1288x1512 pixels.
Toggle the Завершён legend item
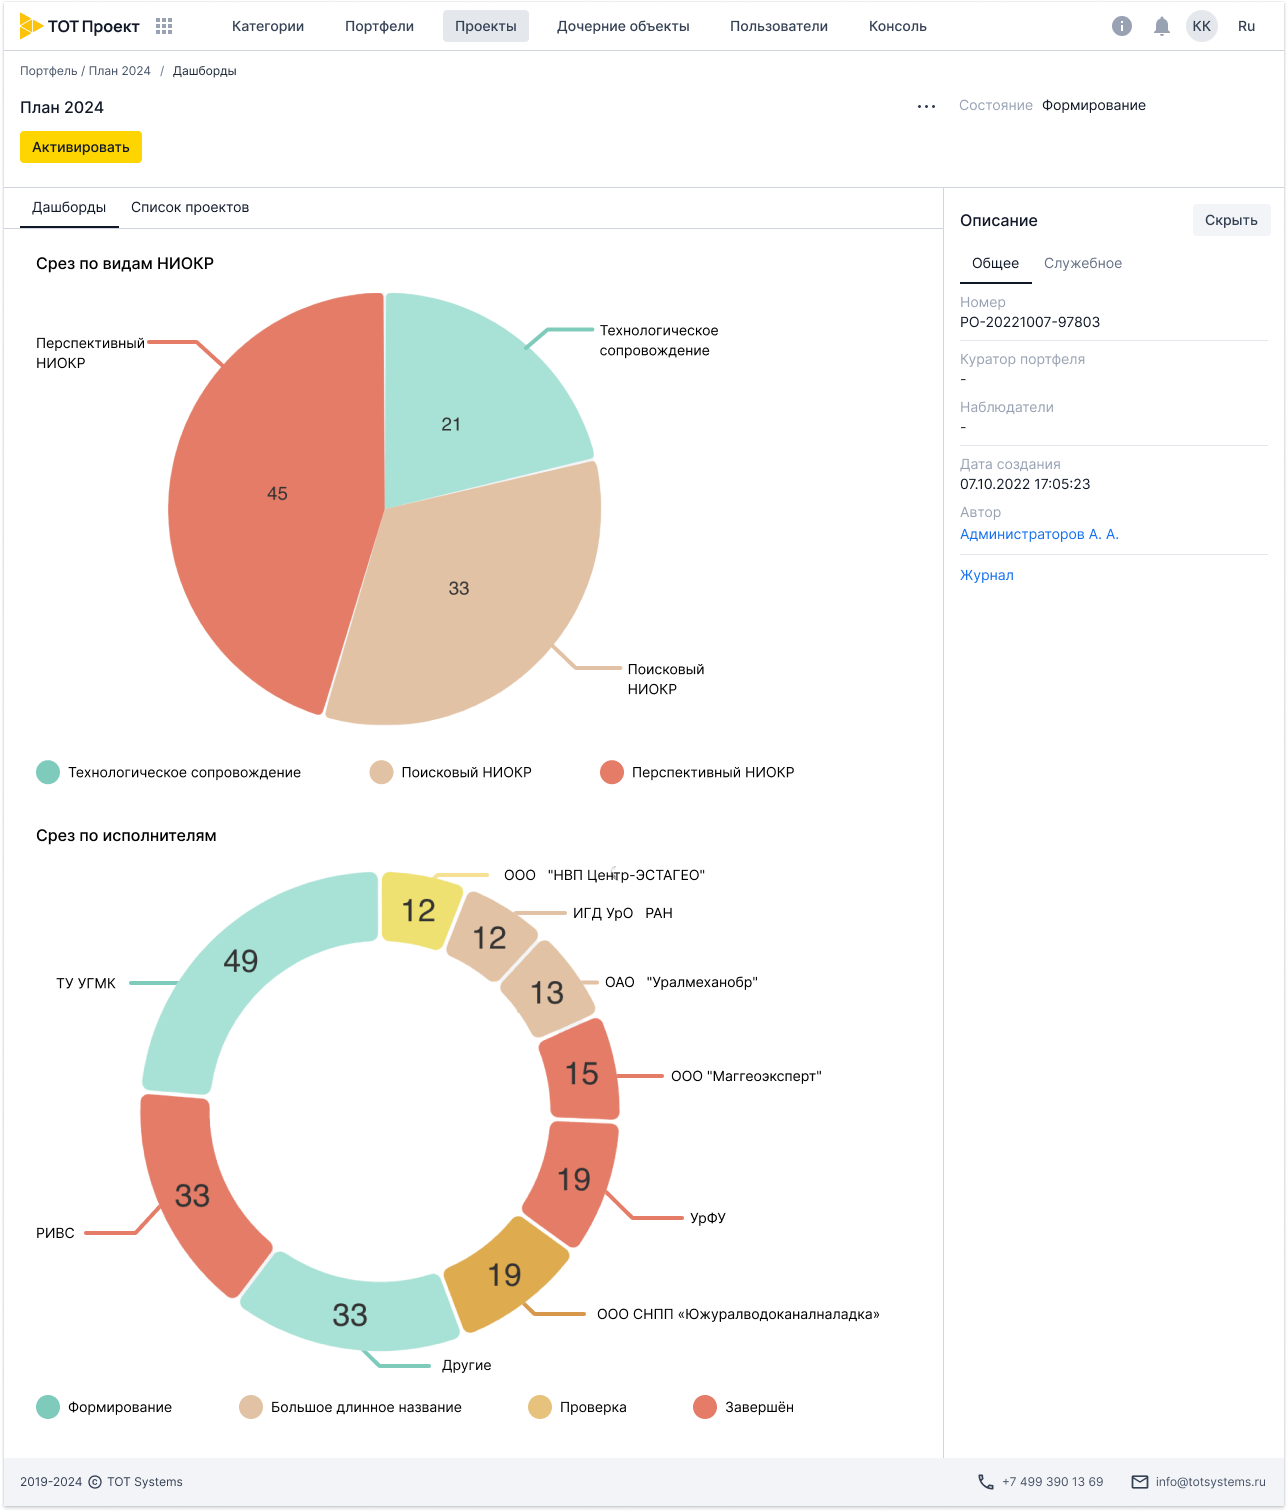(743, 1407)
